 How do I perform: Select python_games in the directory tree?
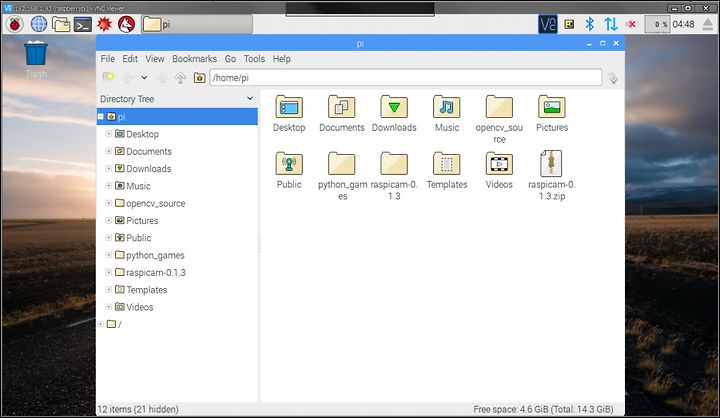pyautogui.click(x=155, y=255)
